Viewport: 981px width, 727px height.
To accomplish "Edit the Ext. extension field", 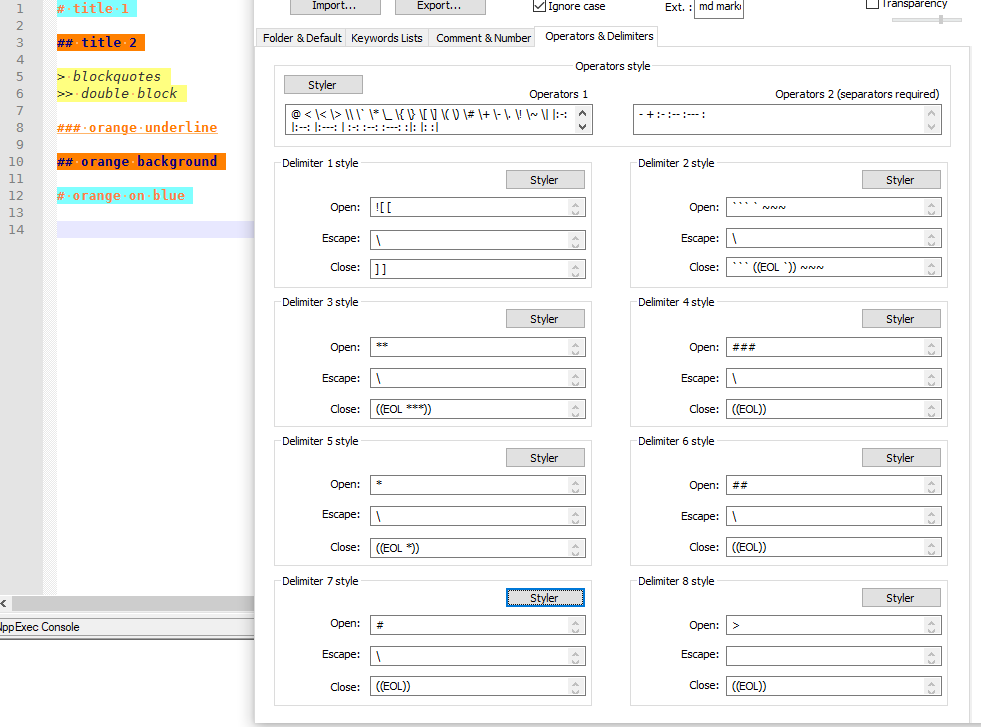I will pyautogui.click(x=719, y=8).
